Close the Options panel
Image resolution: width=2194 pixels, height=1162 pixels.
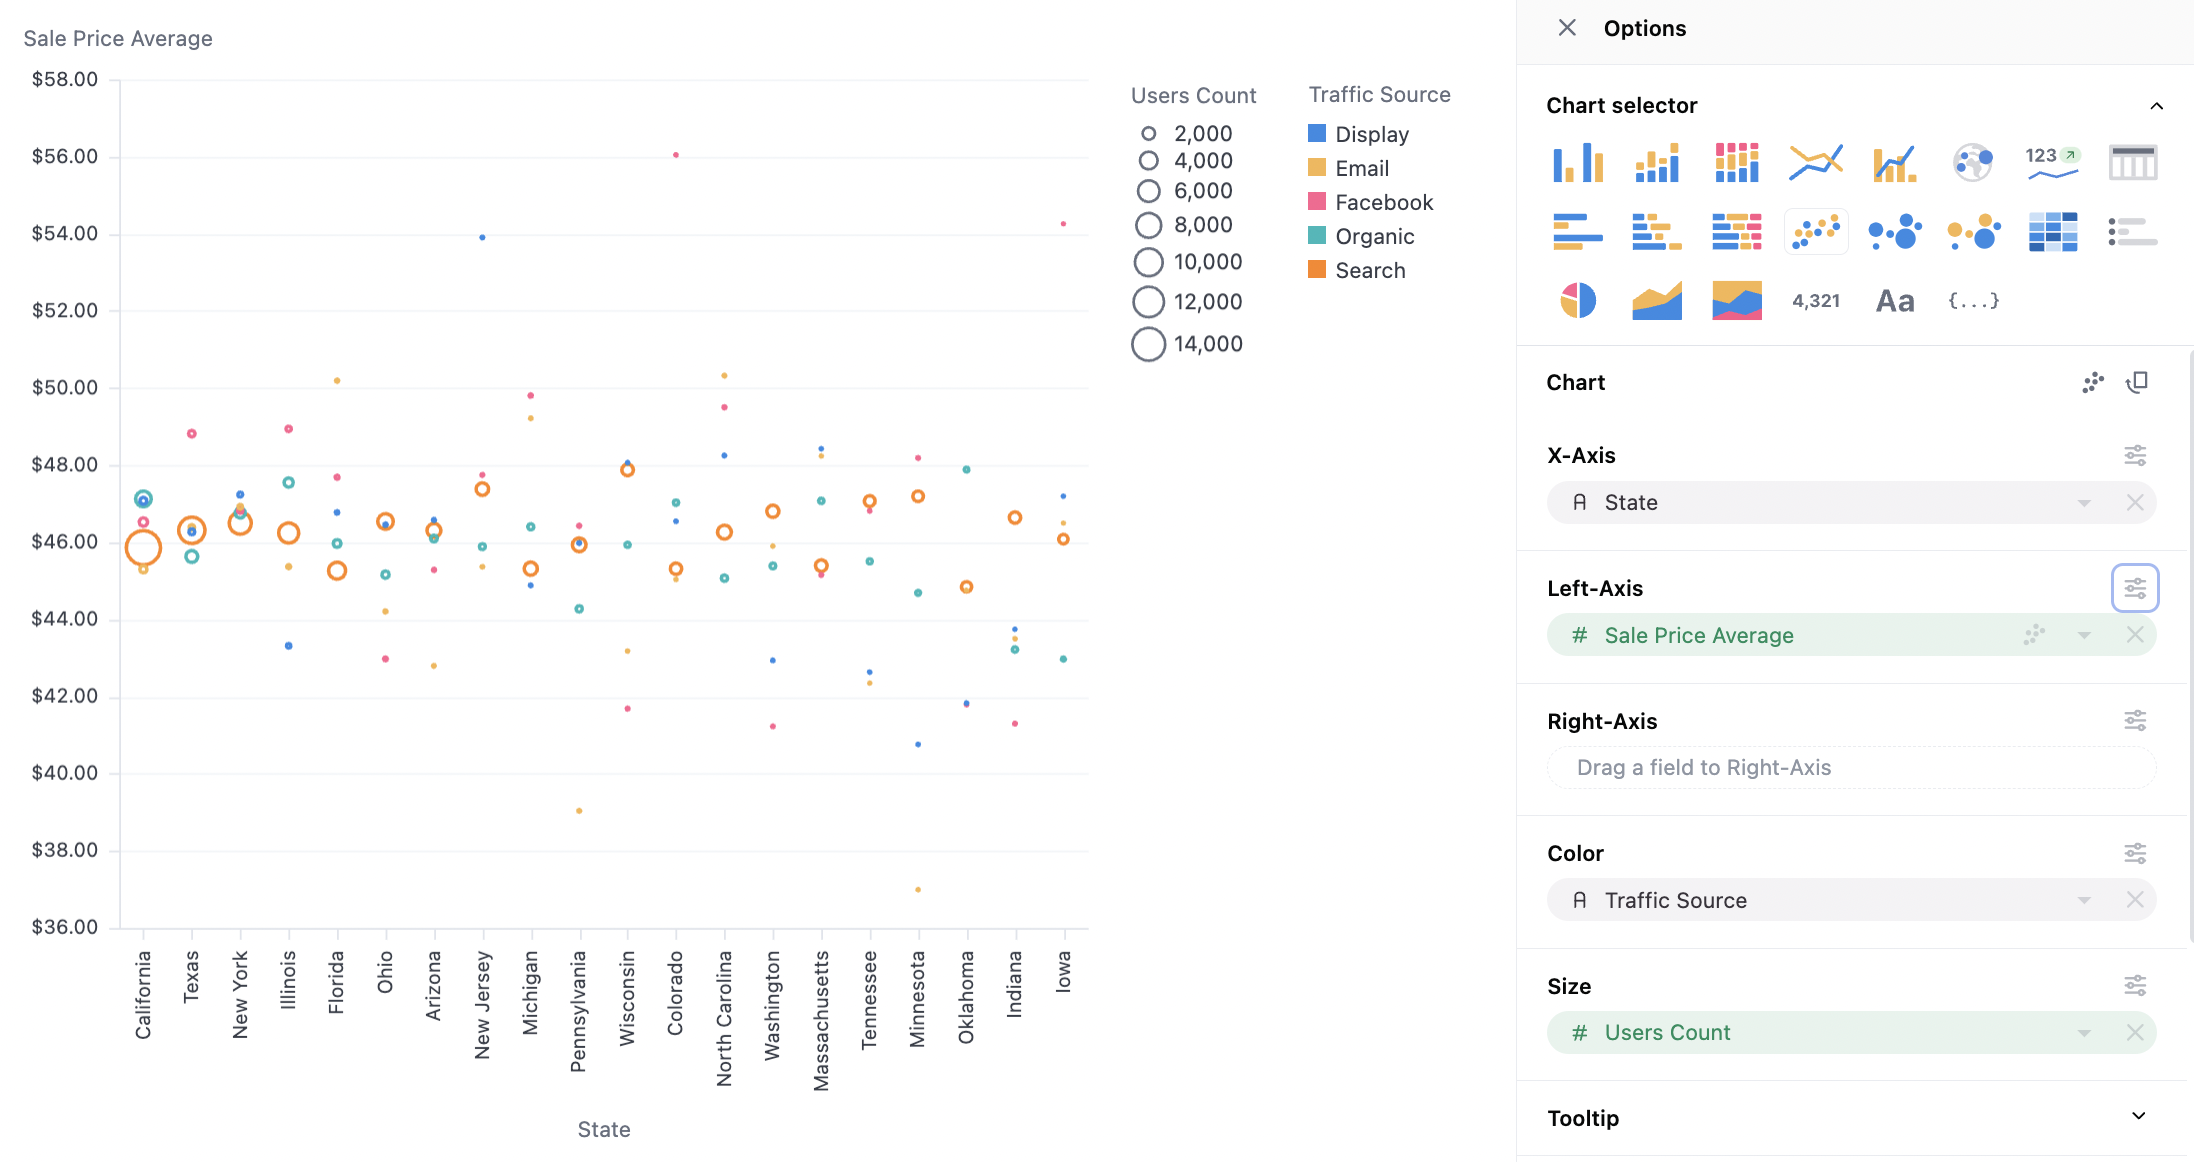[1567, 28]
